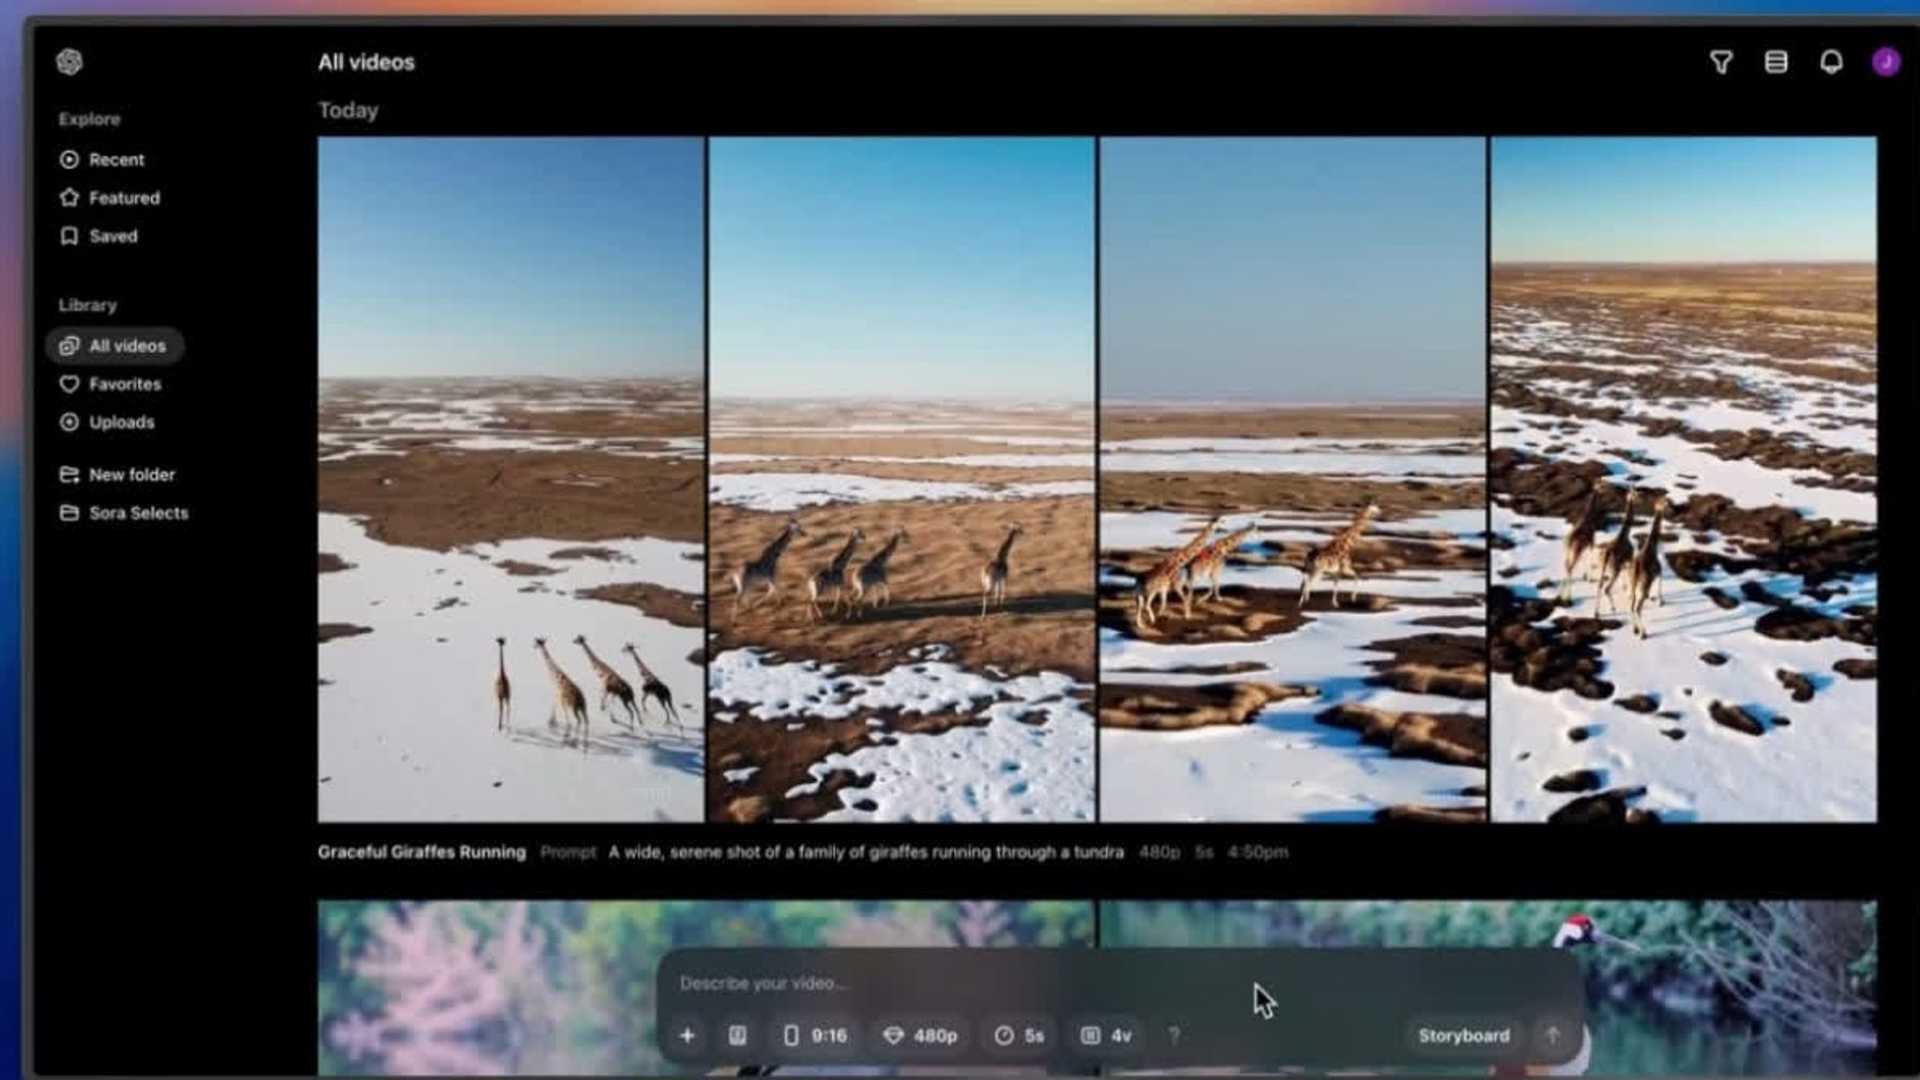The height and width of the screenshot is (1080, 1920).
Task: Open the 5s duration selector
Action: (x=1020, y=1036)
